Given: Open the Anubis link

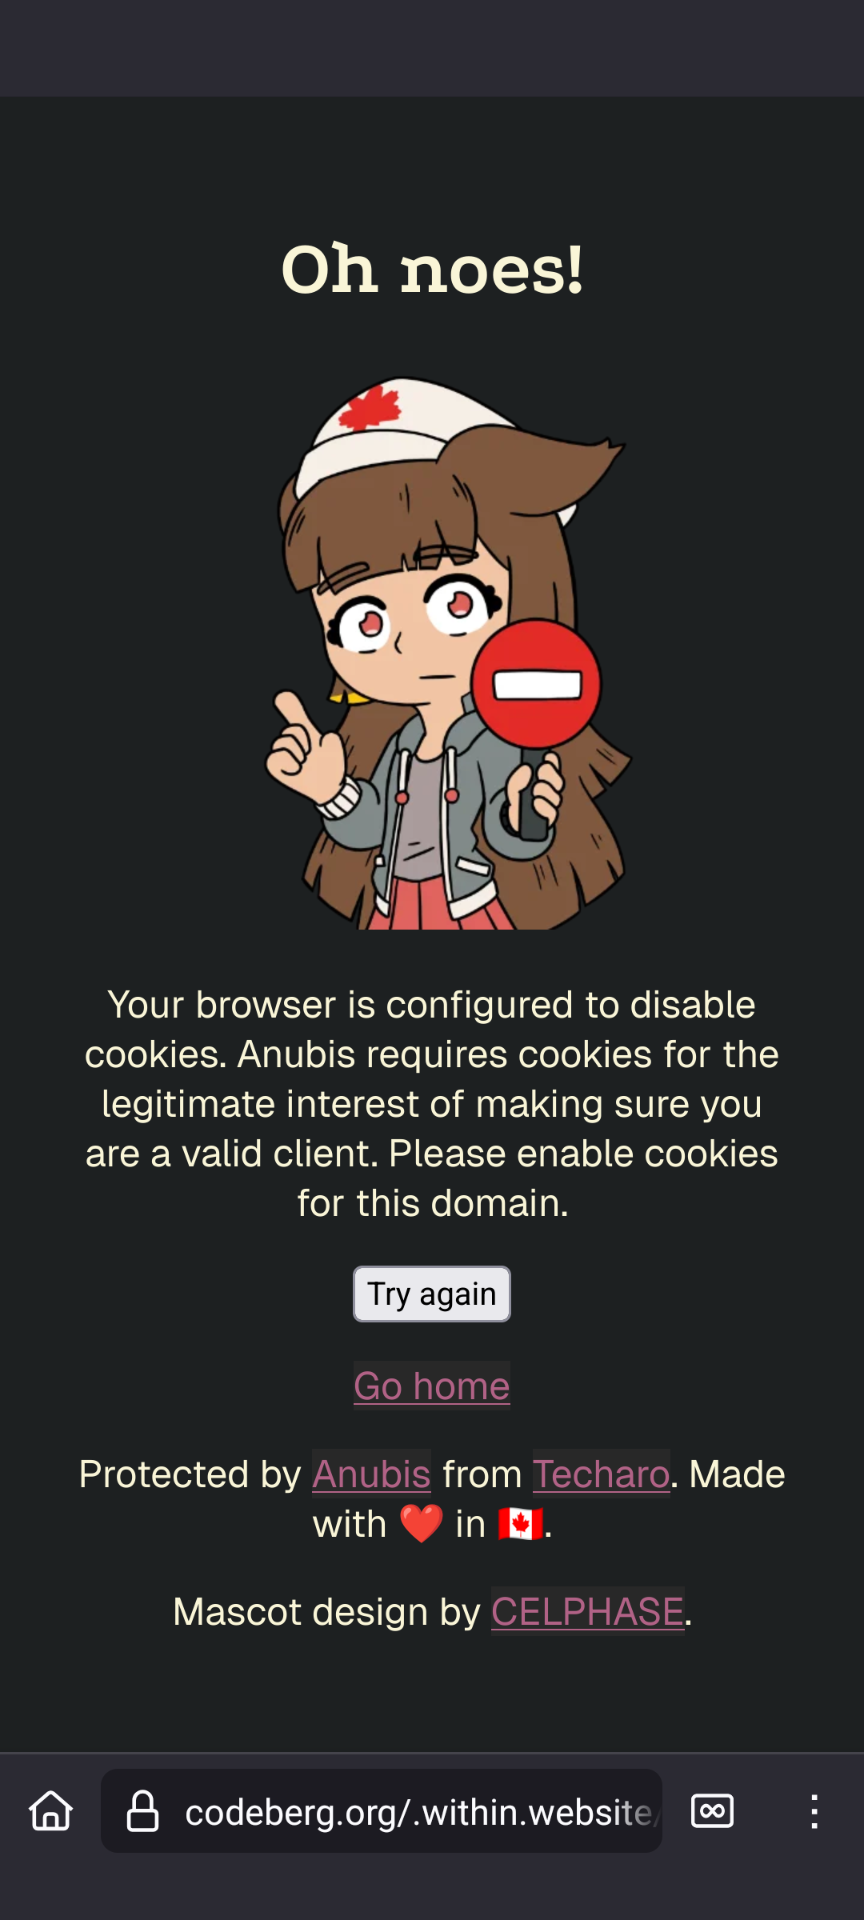Looking at the screenshot, I should [x=371, y=1474].
